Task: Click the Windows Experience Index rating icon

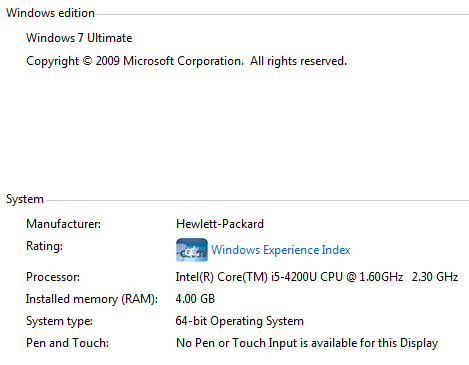Action: [192, 250]
